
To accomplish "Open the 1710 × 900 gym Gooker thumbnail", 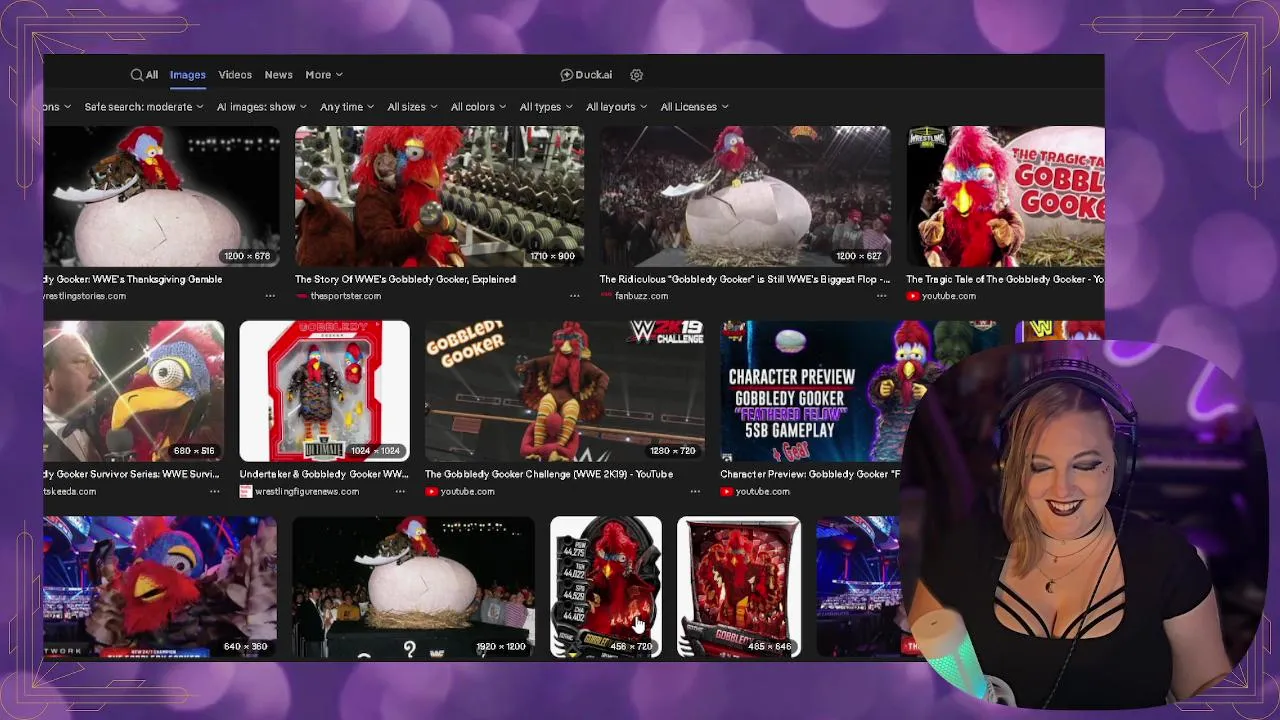I will click(x=439, y=196).
